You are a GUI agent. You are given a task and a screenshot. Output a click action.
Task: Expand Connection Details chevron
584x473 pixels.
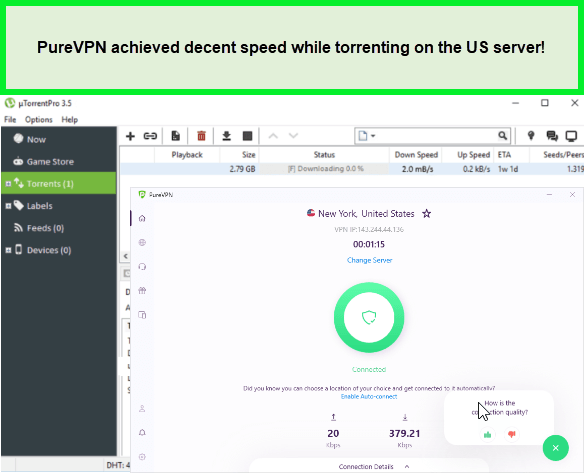pyautogui.click(x=407, y=466)
